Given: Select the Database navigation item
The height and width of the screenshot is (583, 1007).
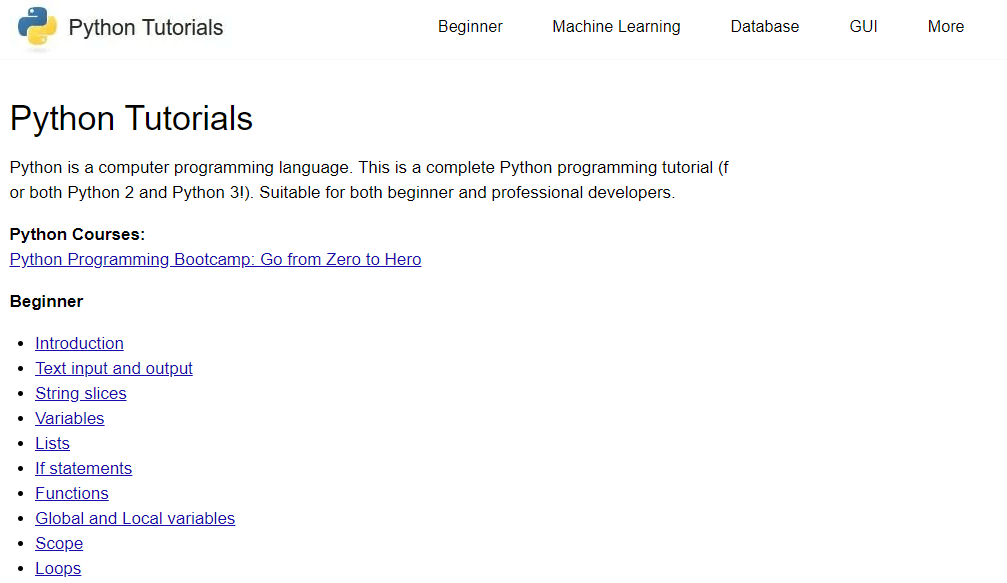Looking at the screenshot, I should coord(764,26).
